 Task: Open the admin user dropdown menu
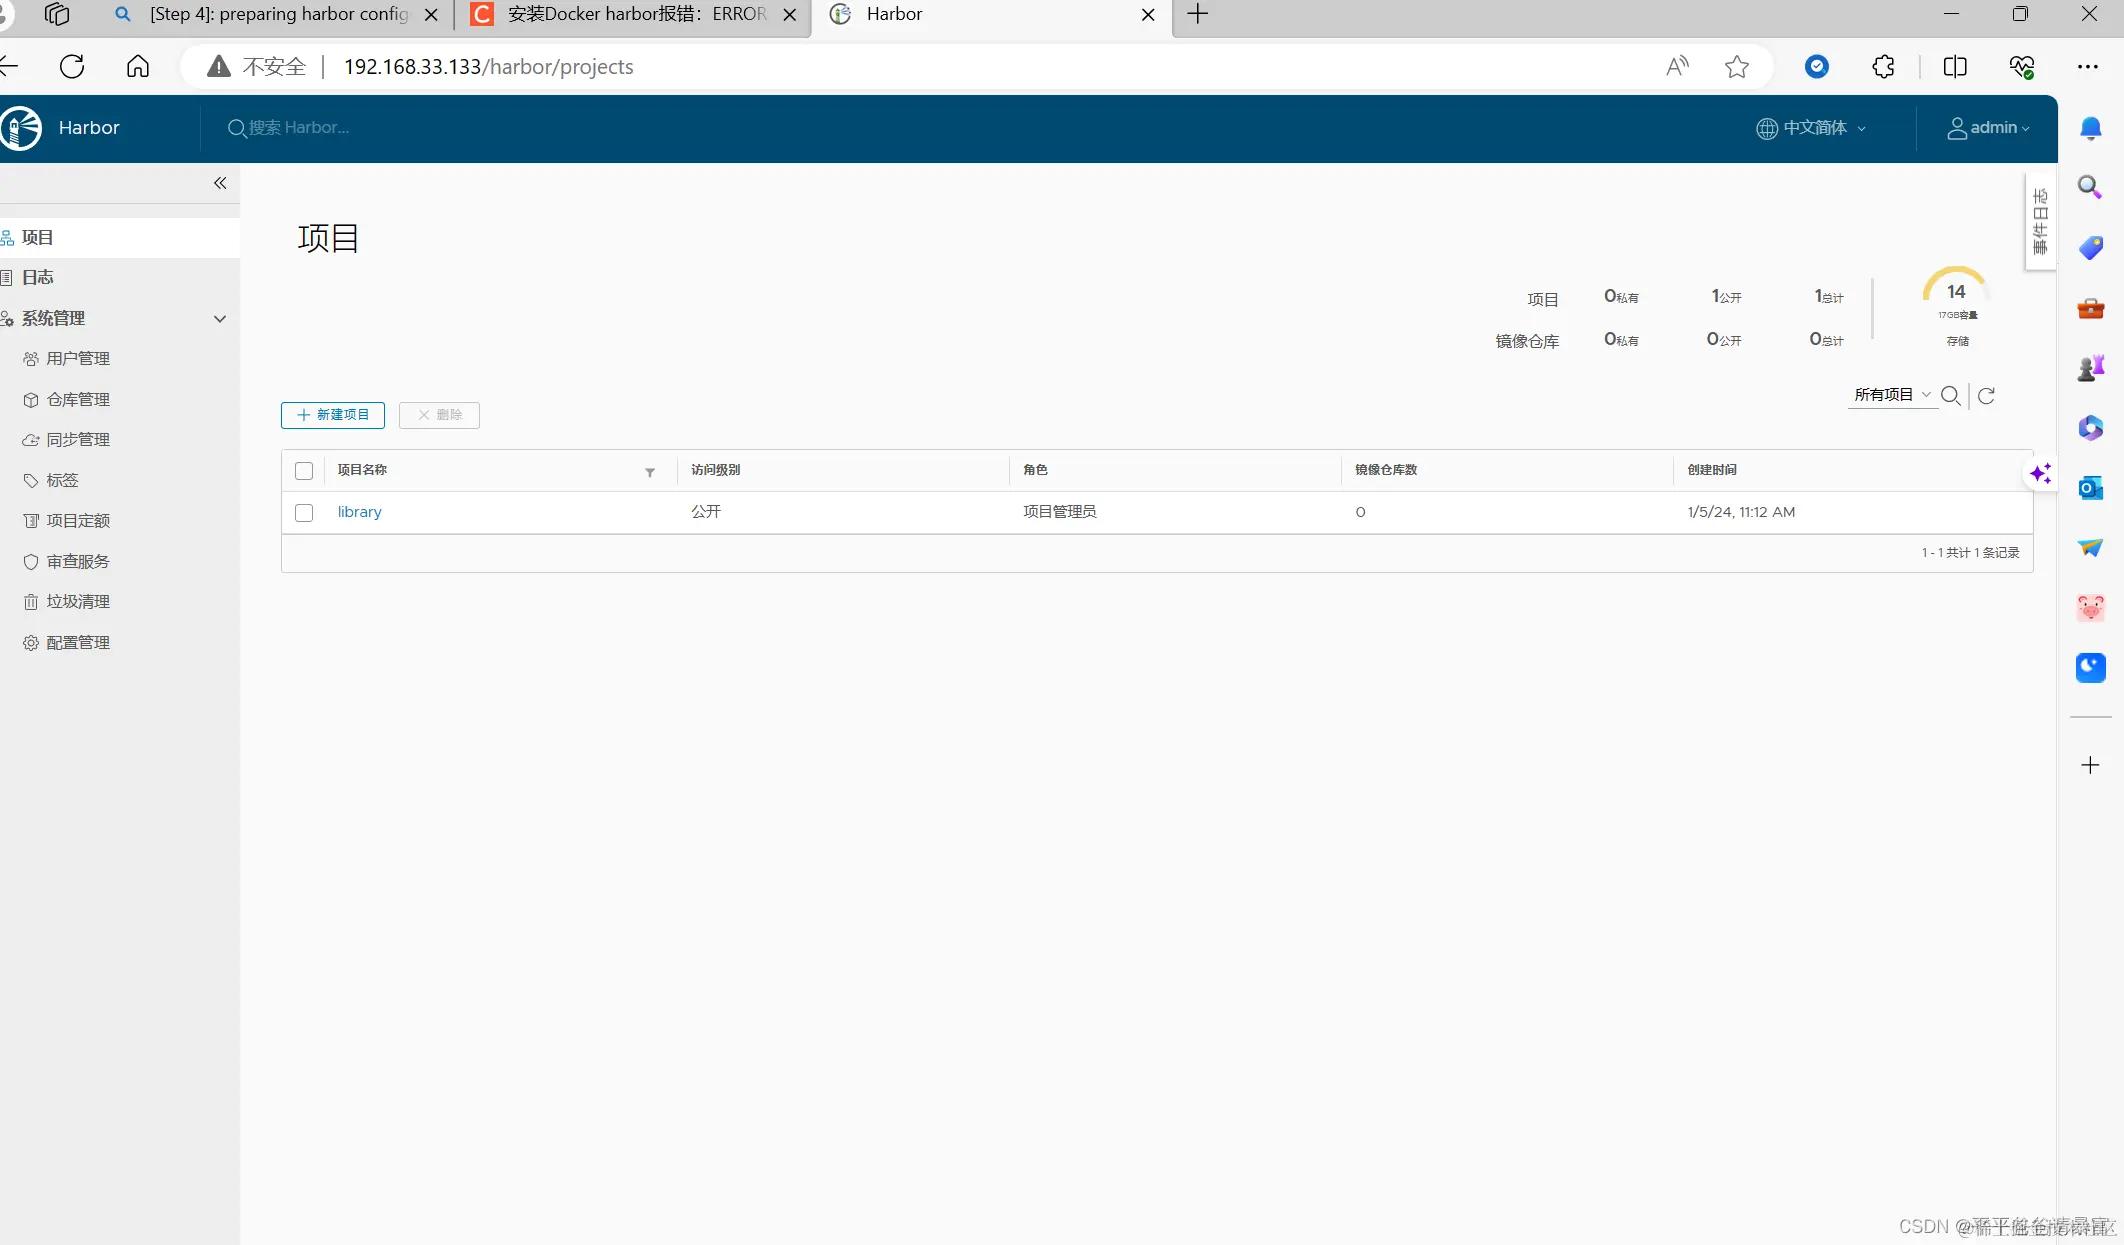click(1988, 128)
